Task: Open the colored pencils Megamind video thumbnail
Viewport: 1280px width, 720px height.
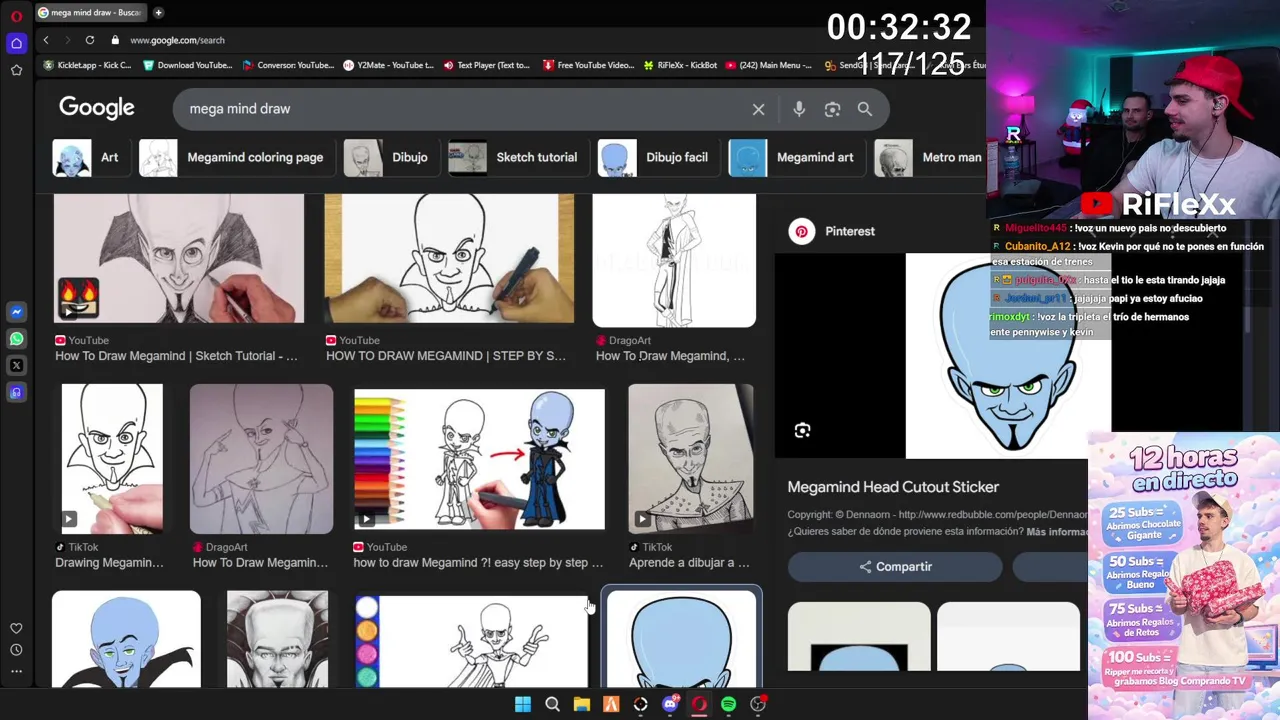Action: tap(479, 459)
